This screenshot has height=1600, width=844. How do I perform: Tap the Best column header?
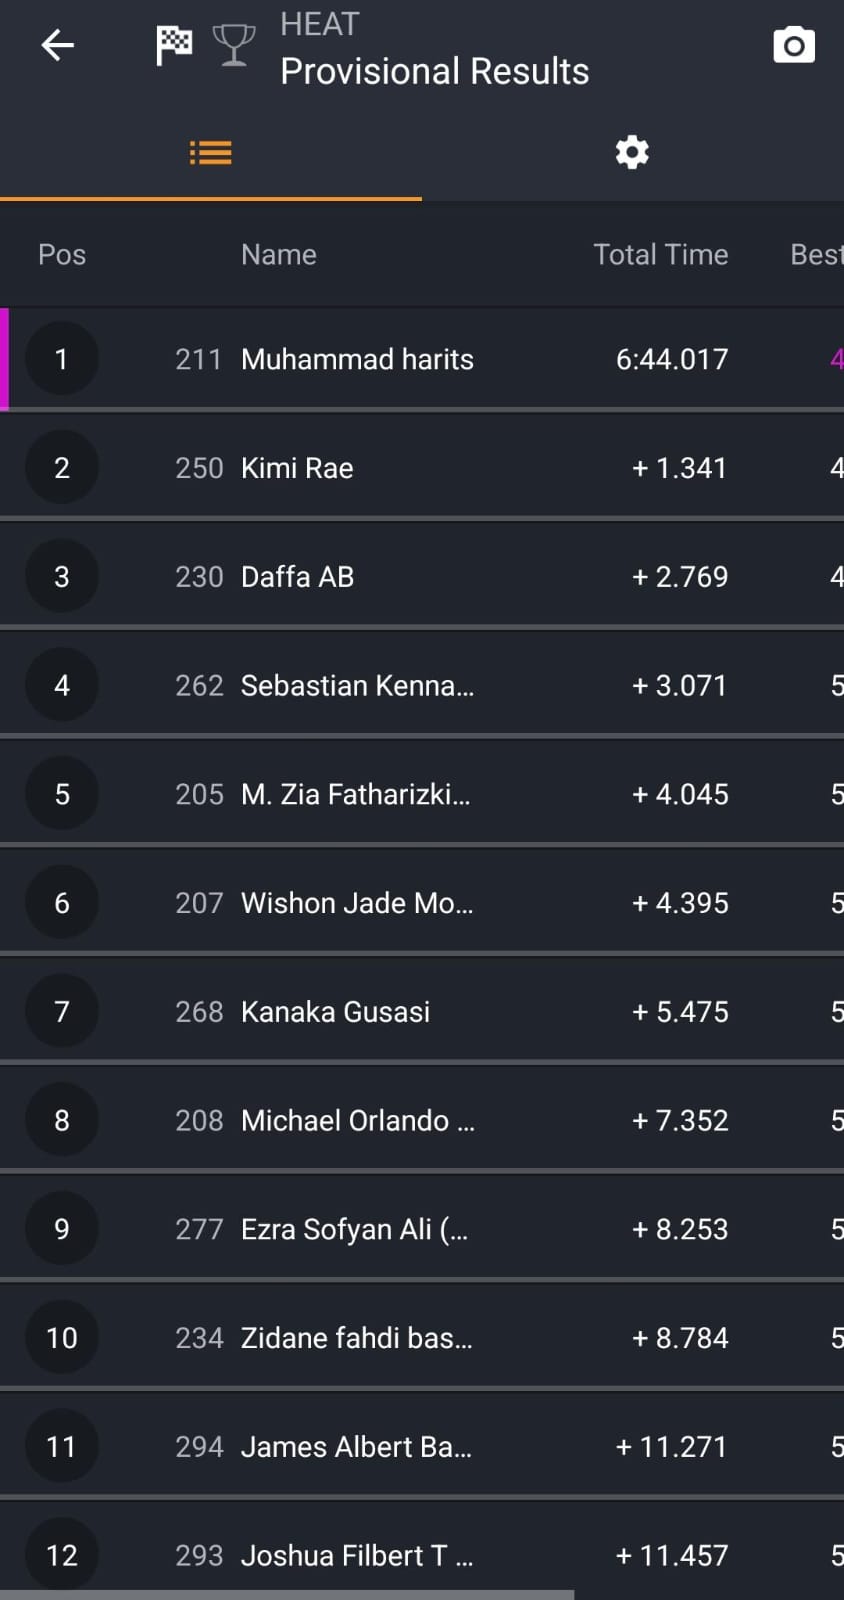click(x=815, y=255)
